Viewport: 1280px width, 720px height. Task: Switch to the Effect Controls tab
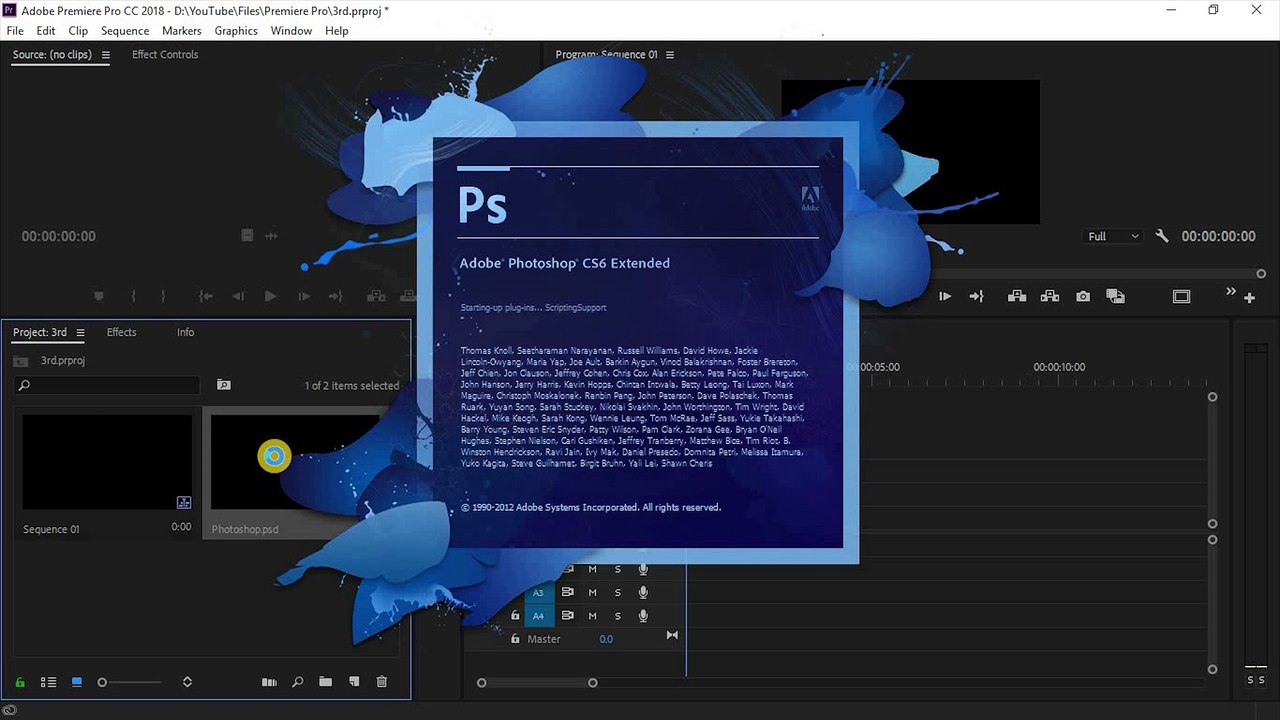(x=165, y=55)
